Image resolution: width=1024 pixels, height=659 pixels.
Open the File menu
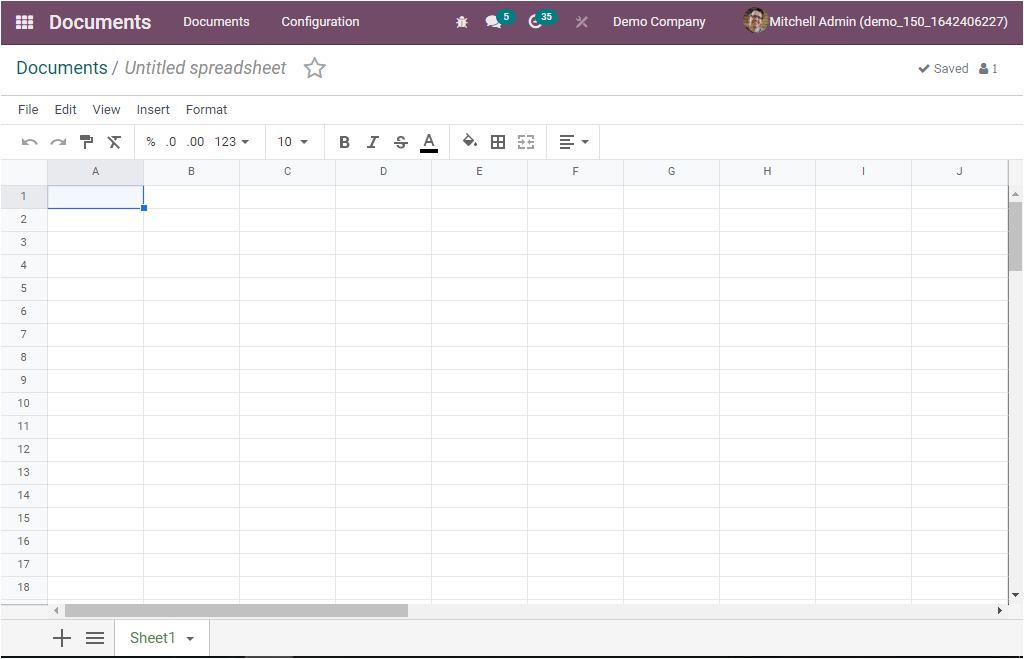pos(28,110)
